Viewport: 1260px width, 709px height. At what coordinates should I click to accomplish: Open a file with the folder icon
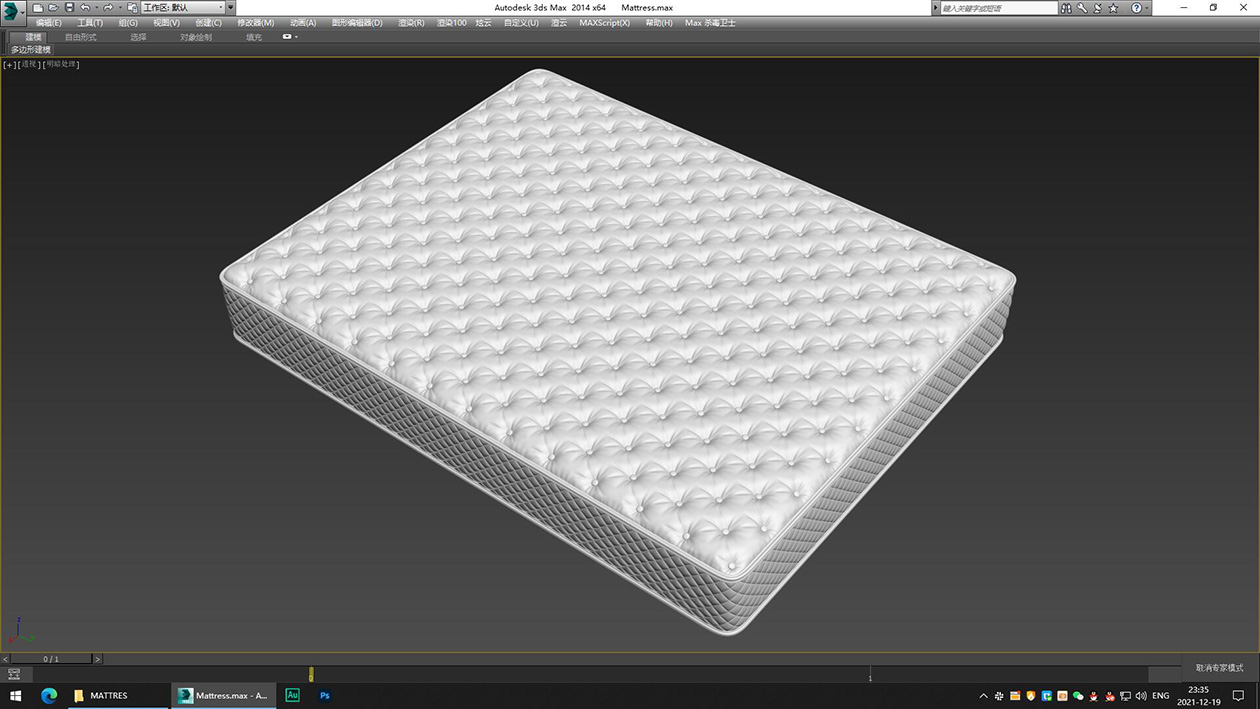[54, 7]
